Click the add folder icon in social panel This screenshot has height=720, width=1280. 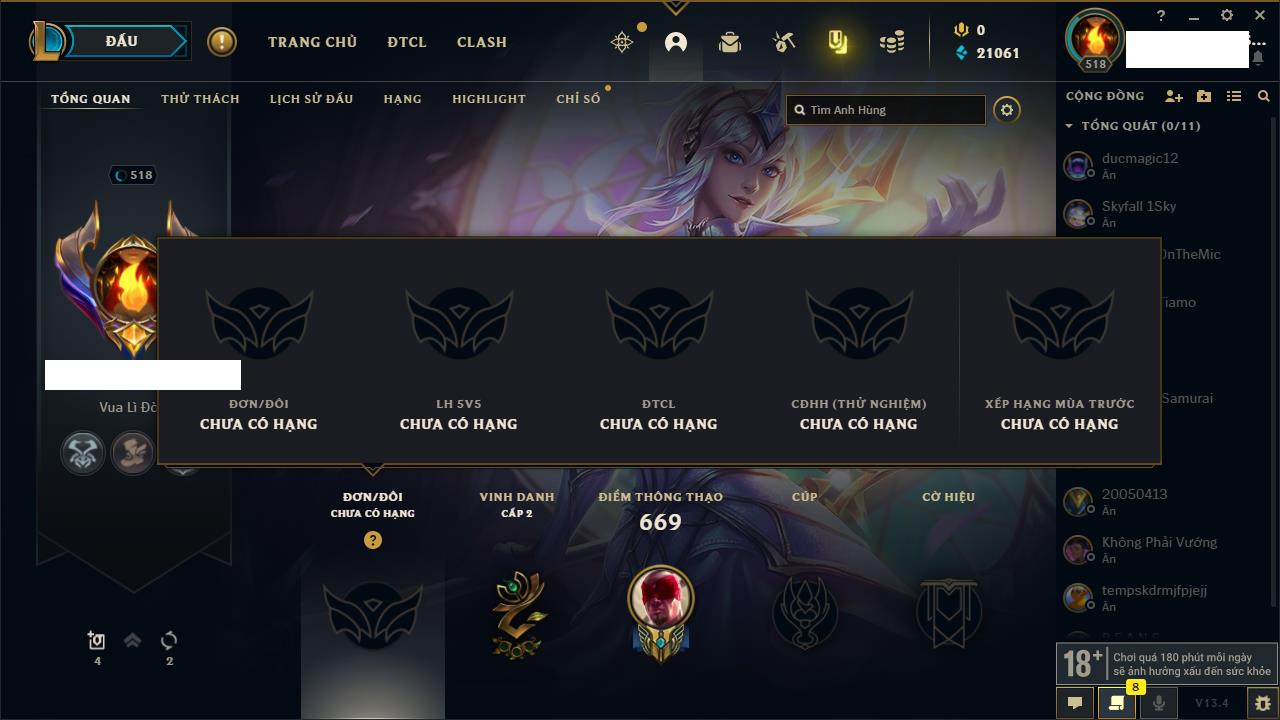(x=1204, y=96)
